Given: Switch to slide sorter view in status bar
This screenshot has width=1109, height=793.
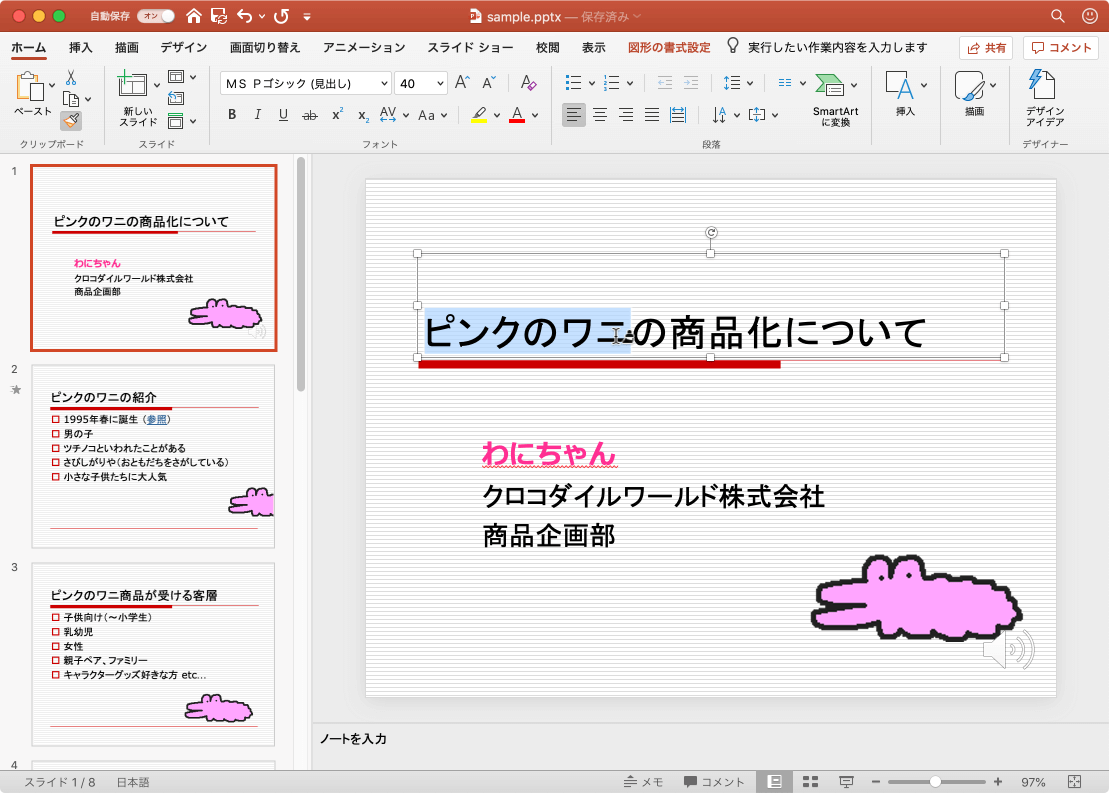Looking at the screenshot, I should (811, 781).
